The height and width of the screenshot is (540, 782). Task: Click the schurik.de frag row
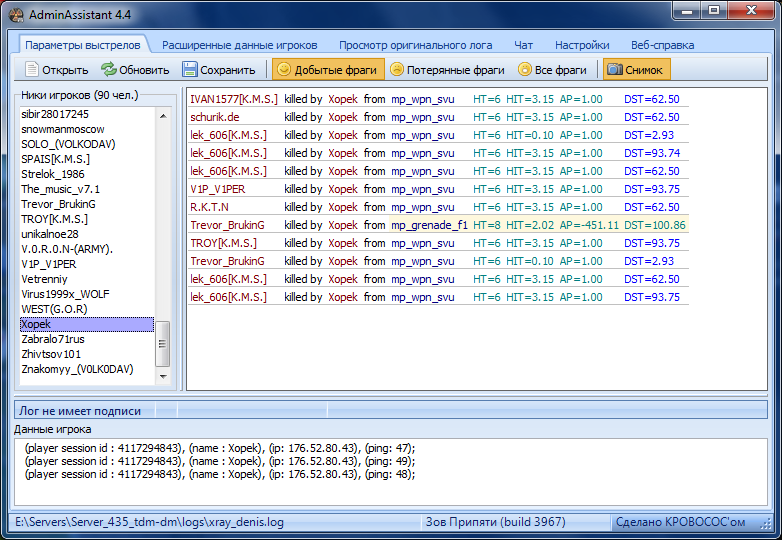pyautogui.click(x=438, y=117)
